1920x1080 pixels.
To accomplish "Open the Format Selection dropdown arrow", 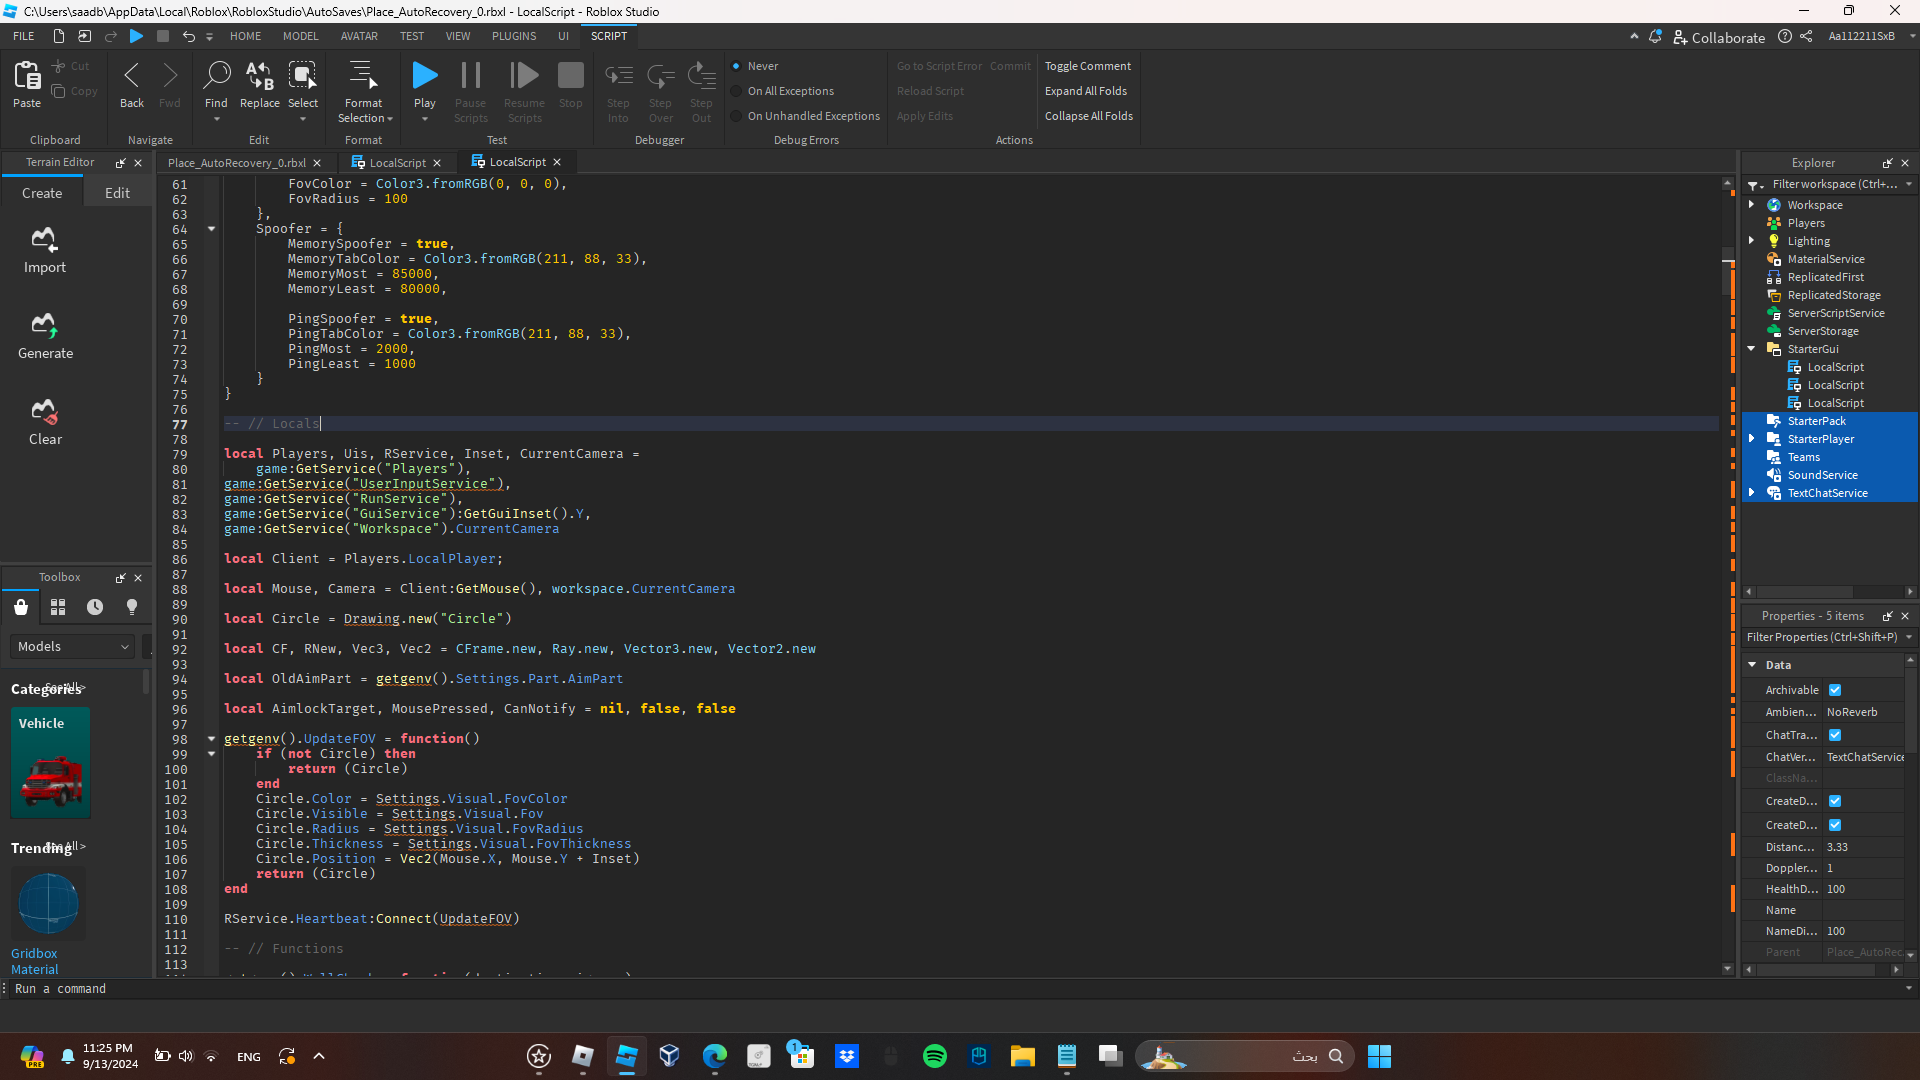I will 390,119.
